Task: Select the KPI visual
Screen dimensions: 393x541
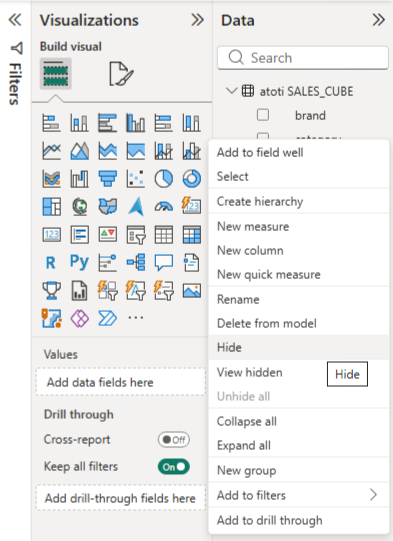Action: click(x=107, y=235)
